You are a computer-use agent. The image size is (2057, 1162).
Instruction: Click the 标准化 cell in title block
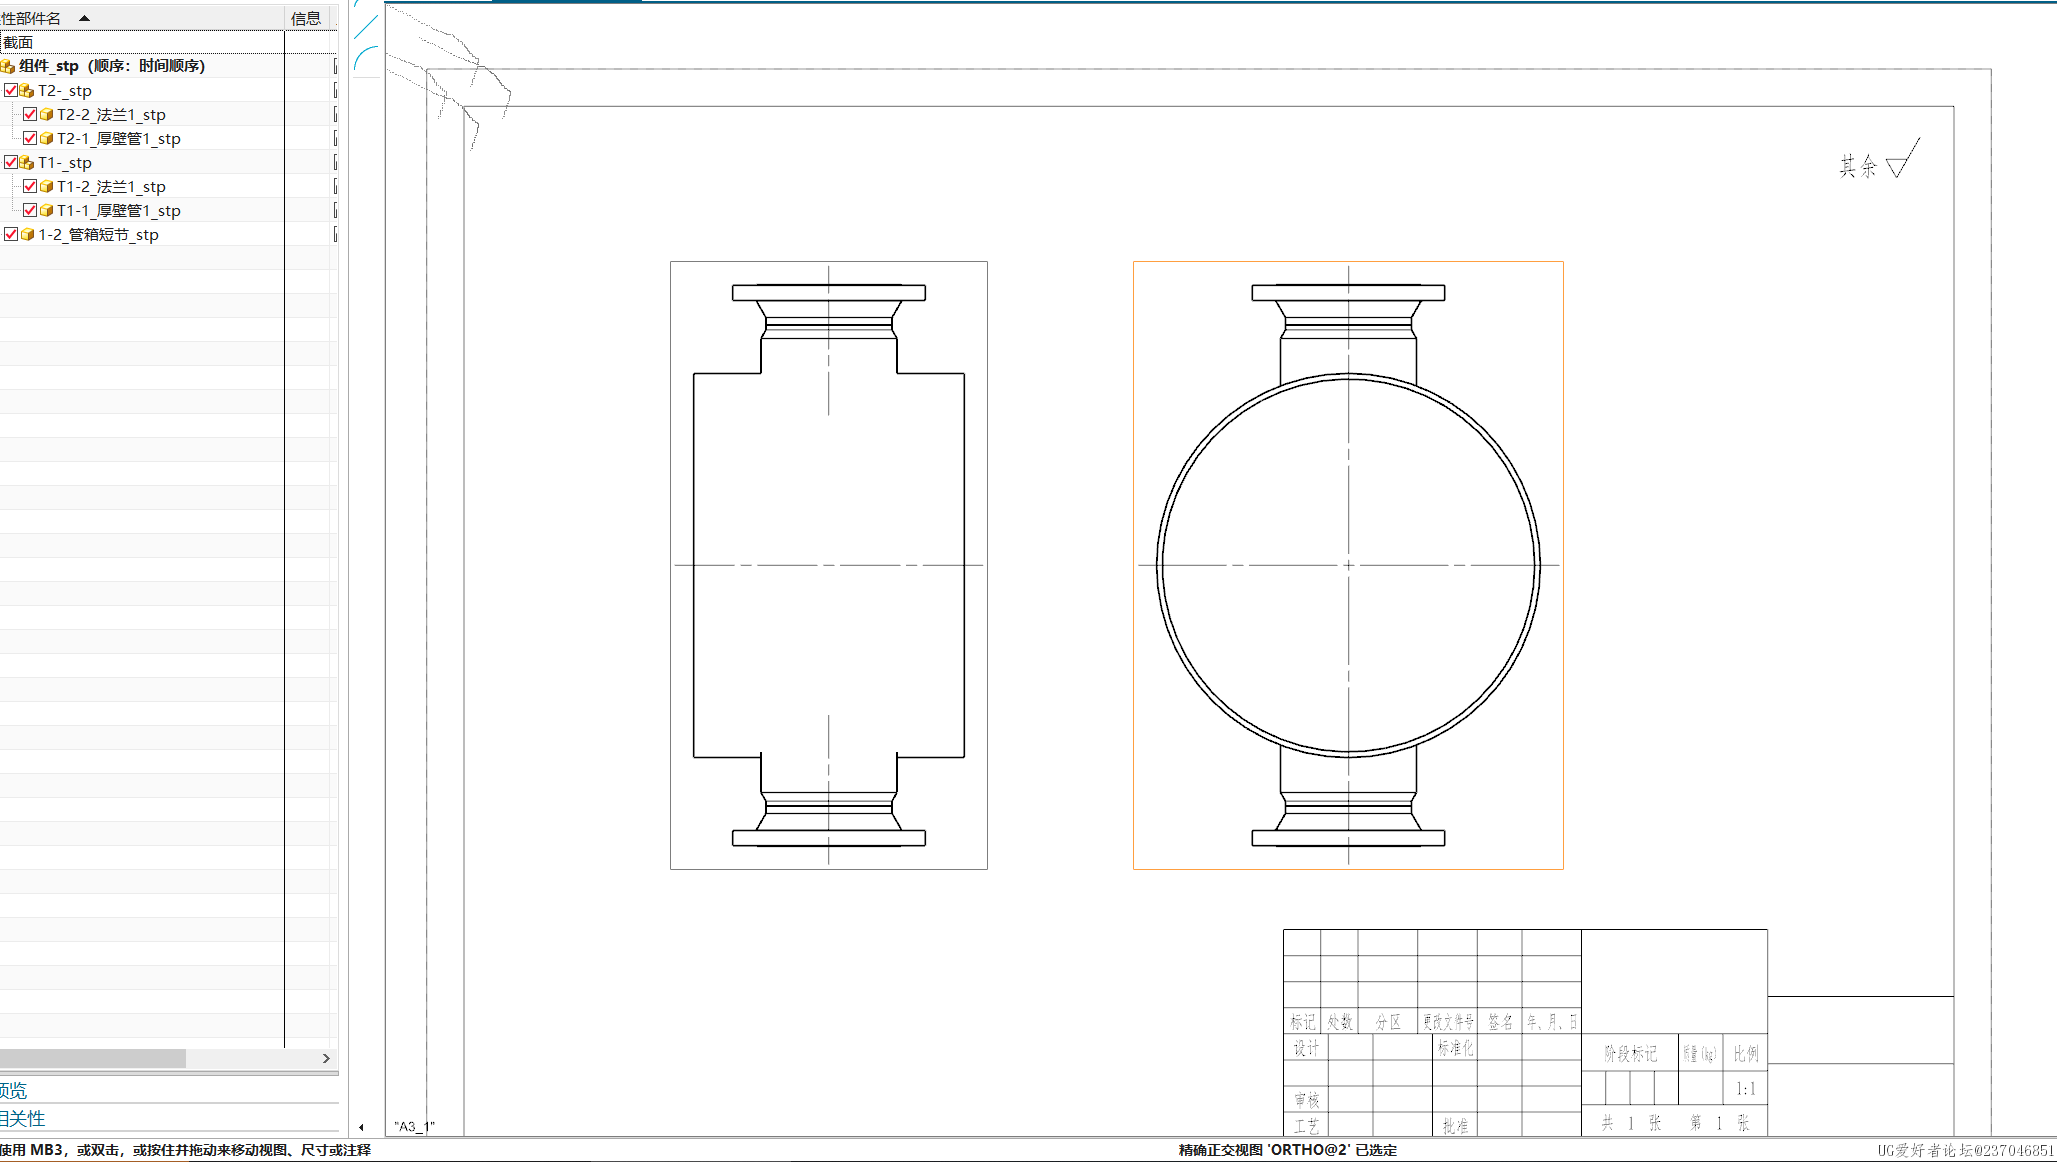pyautogui.click(x=1455, y=1048)
